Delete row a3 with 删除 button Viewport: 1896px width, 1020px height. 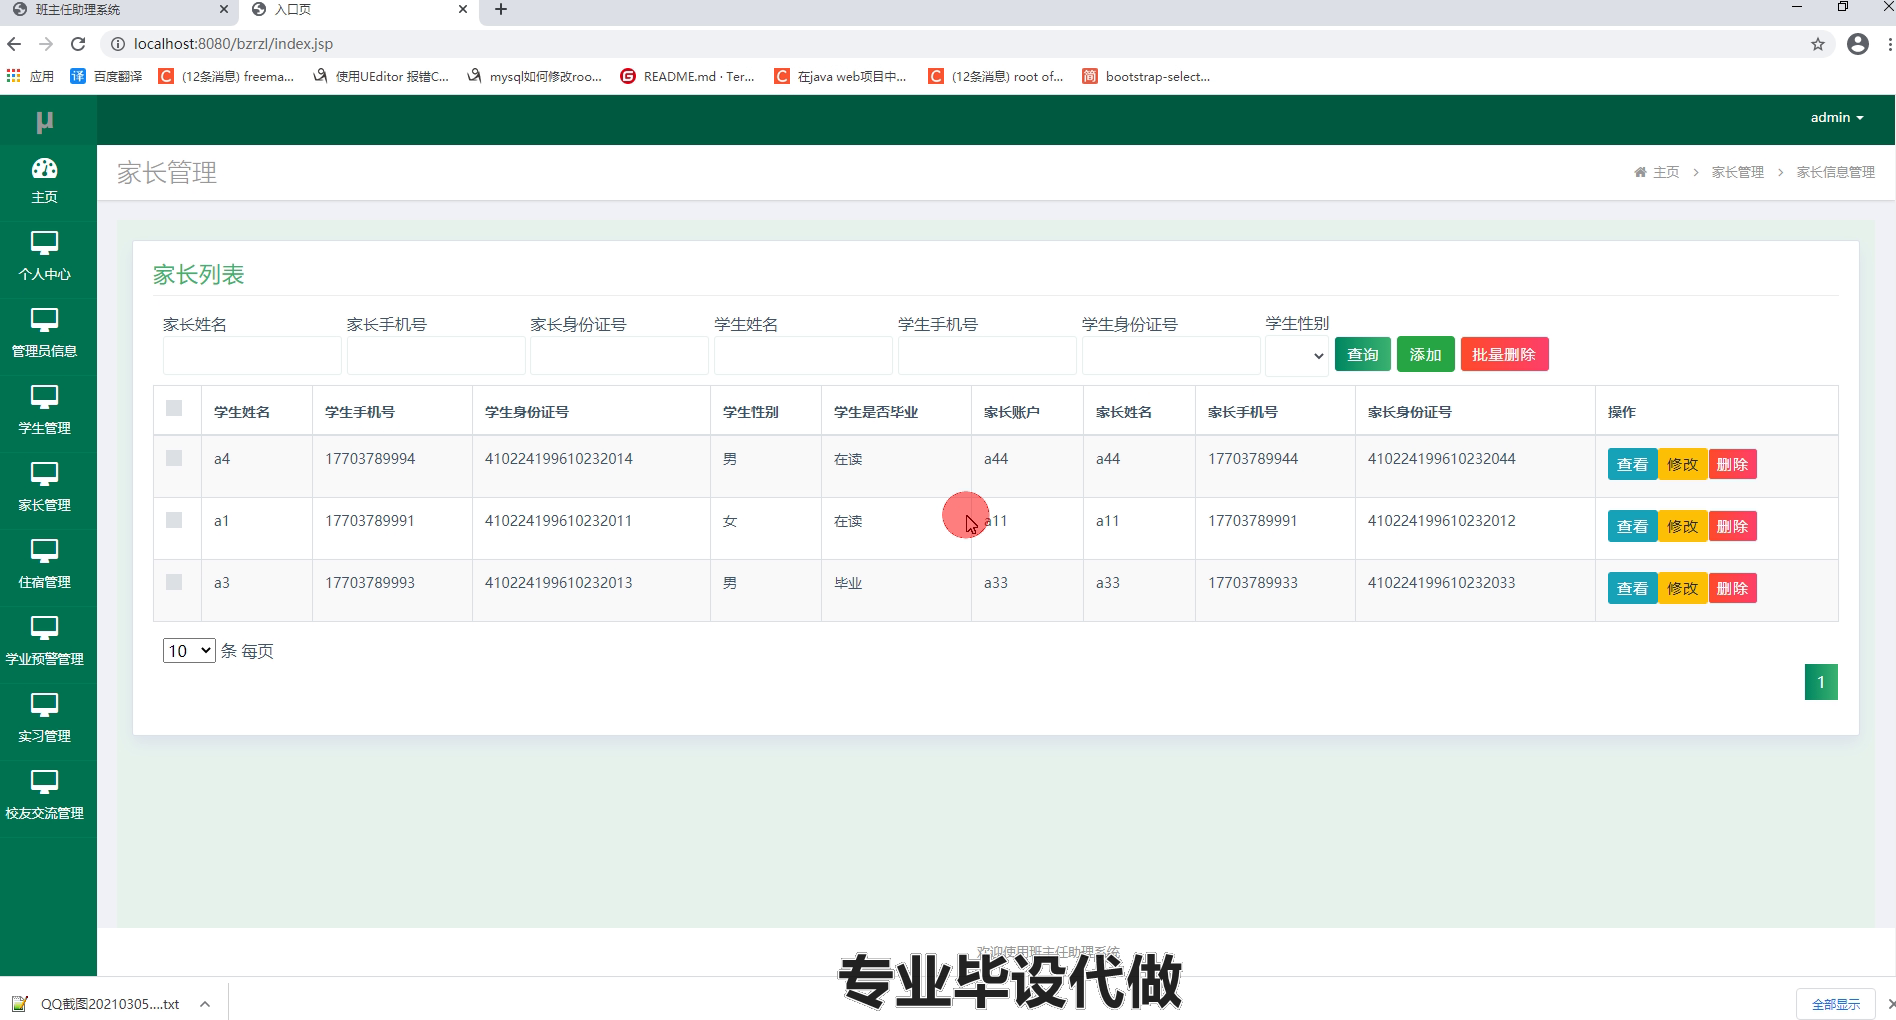1733,588
